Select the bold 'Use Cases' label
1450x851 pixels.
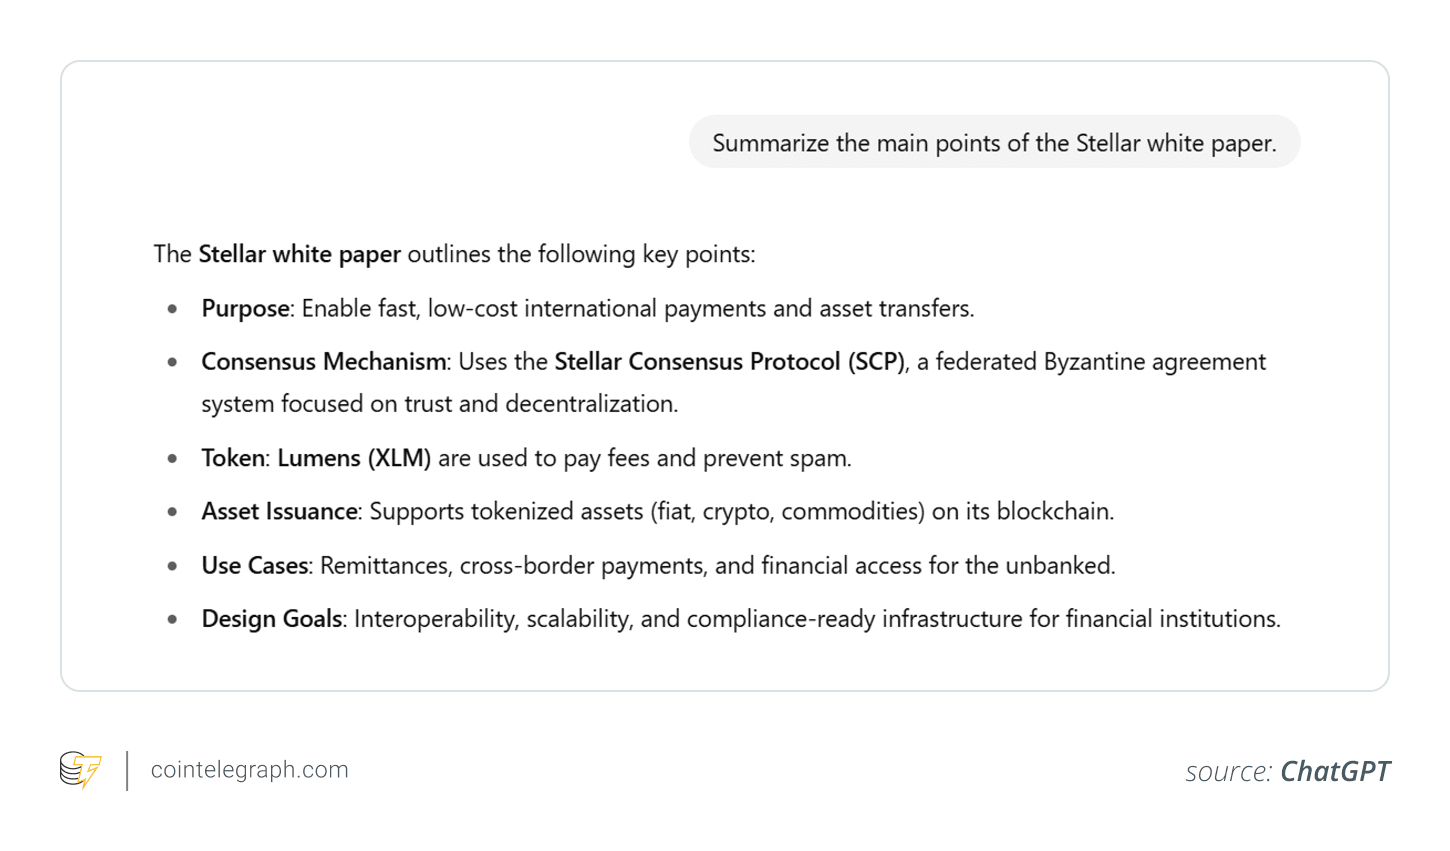click(x=254, y=565)
